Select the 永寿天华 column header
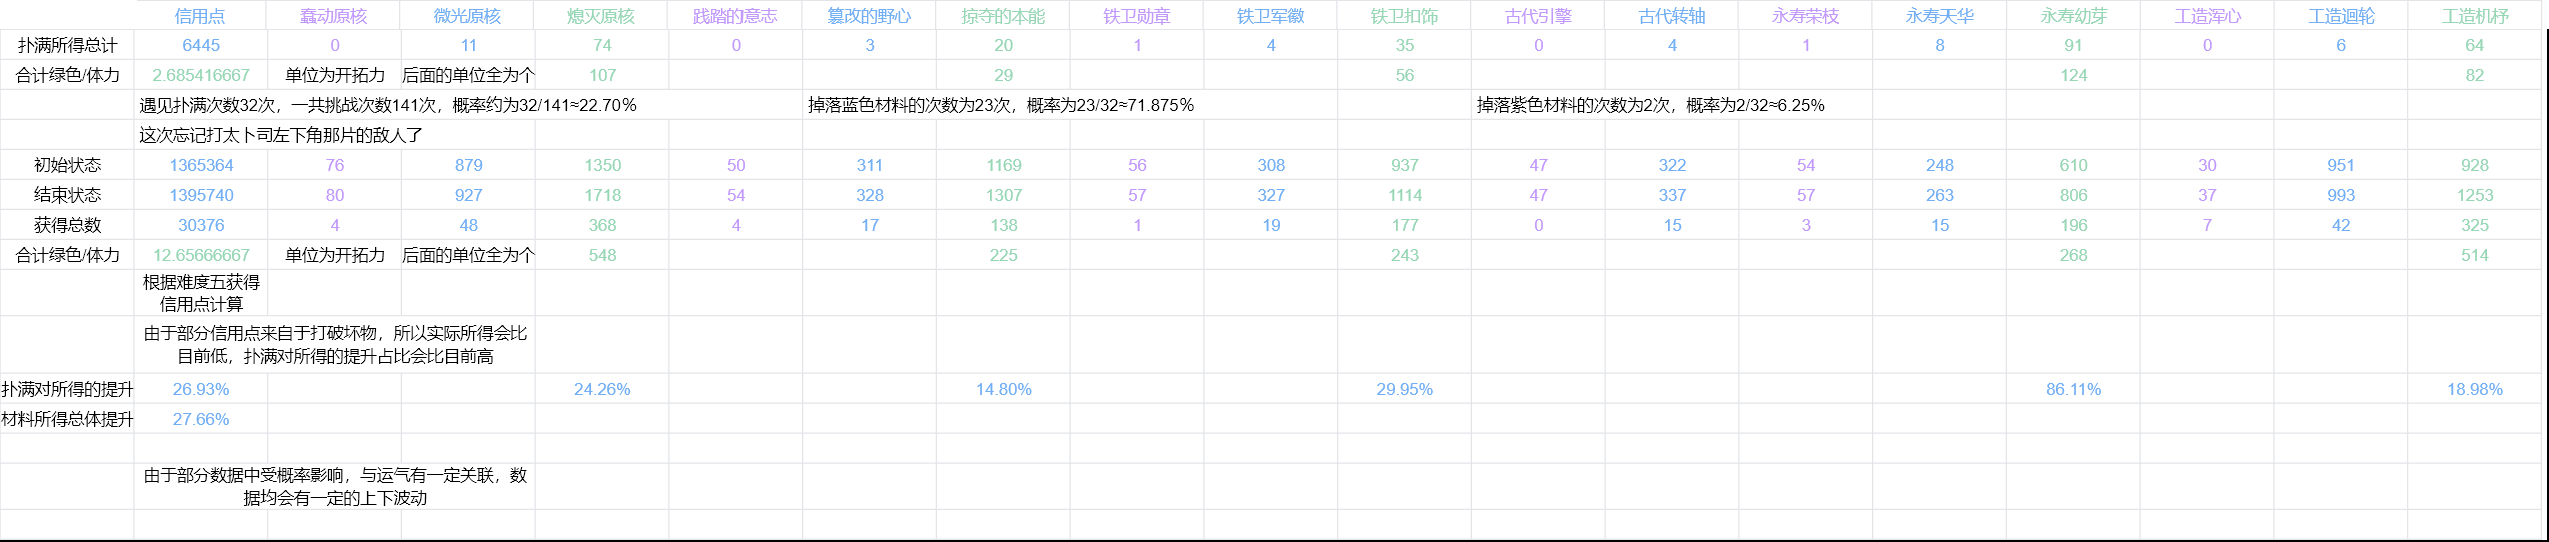This screenshot has height=542, width=2549. 1940,16
